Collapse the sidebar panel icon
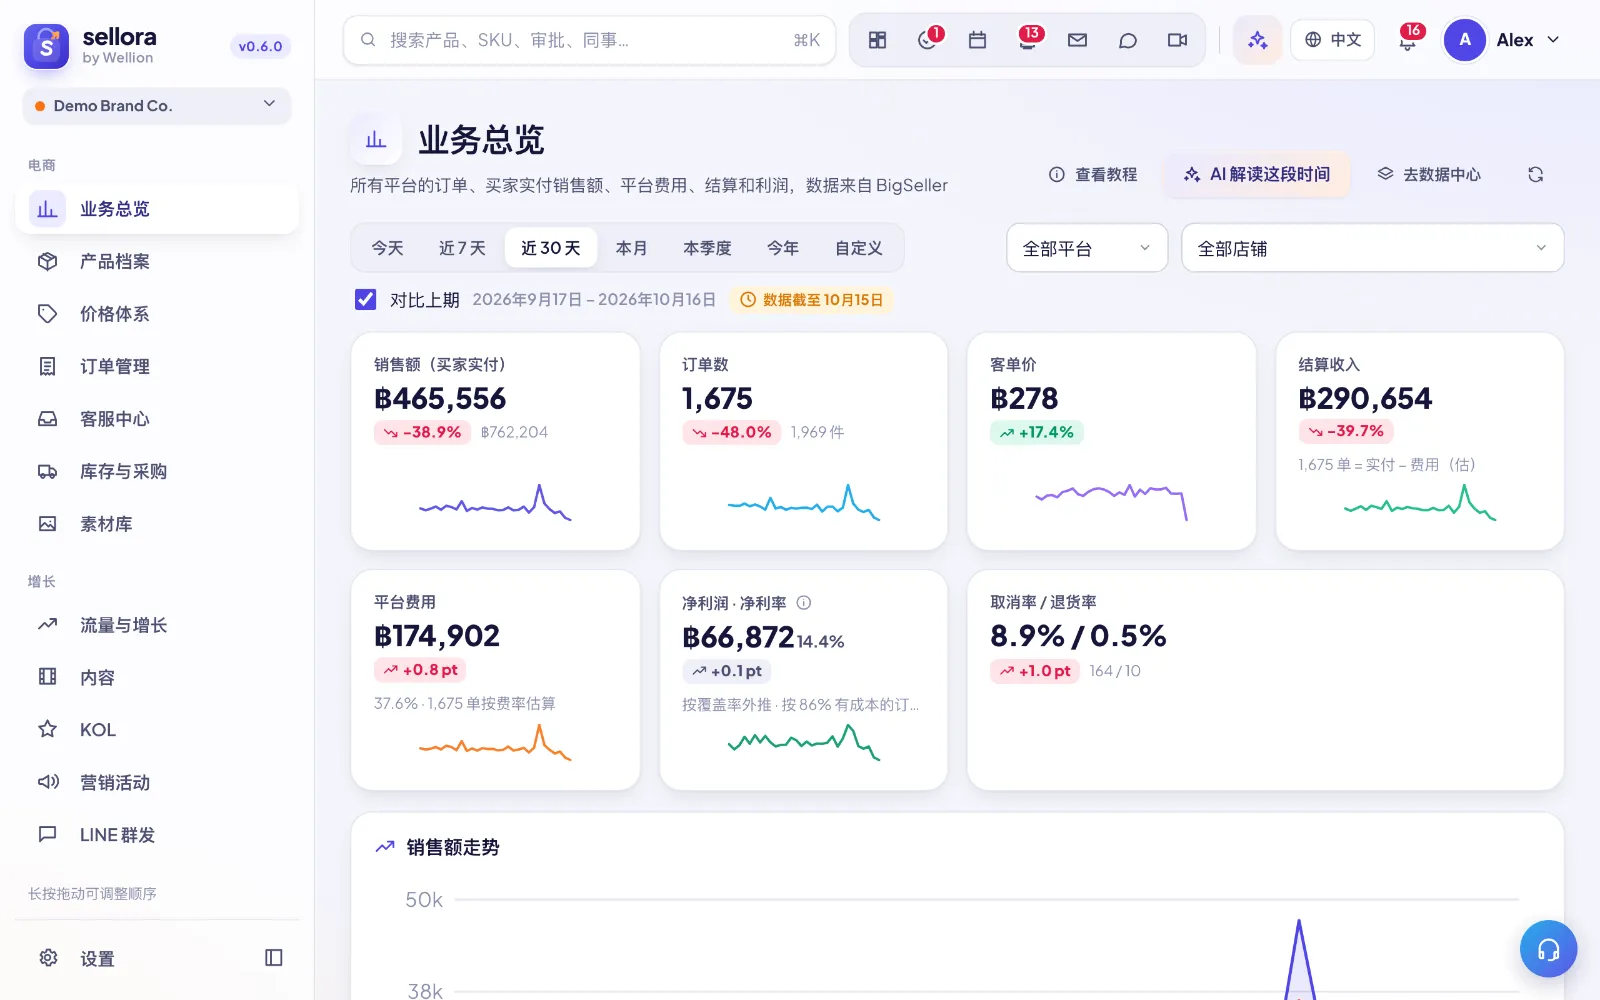 [x=274, y=958]
